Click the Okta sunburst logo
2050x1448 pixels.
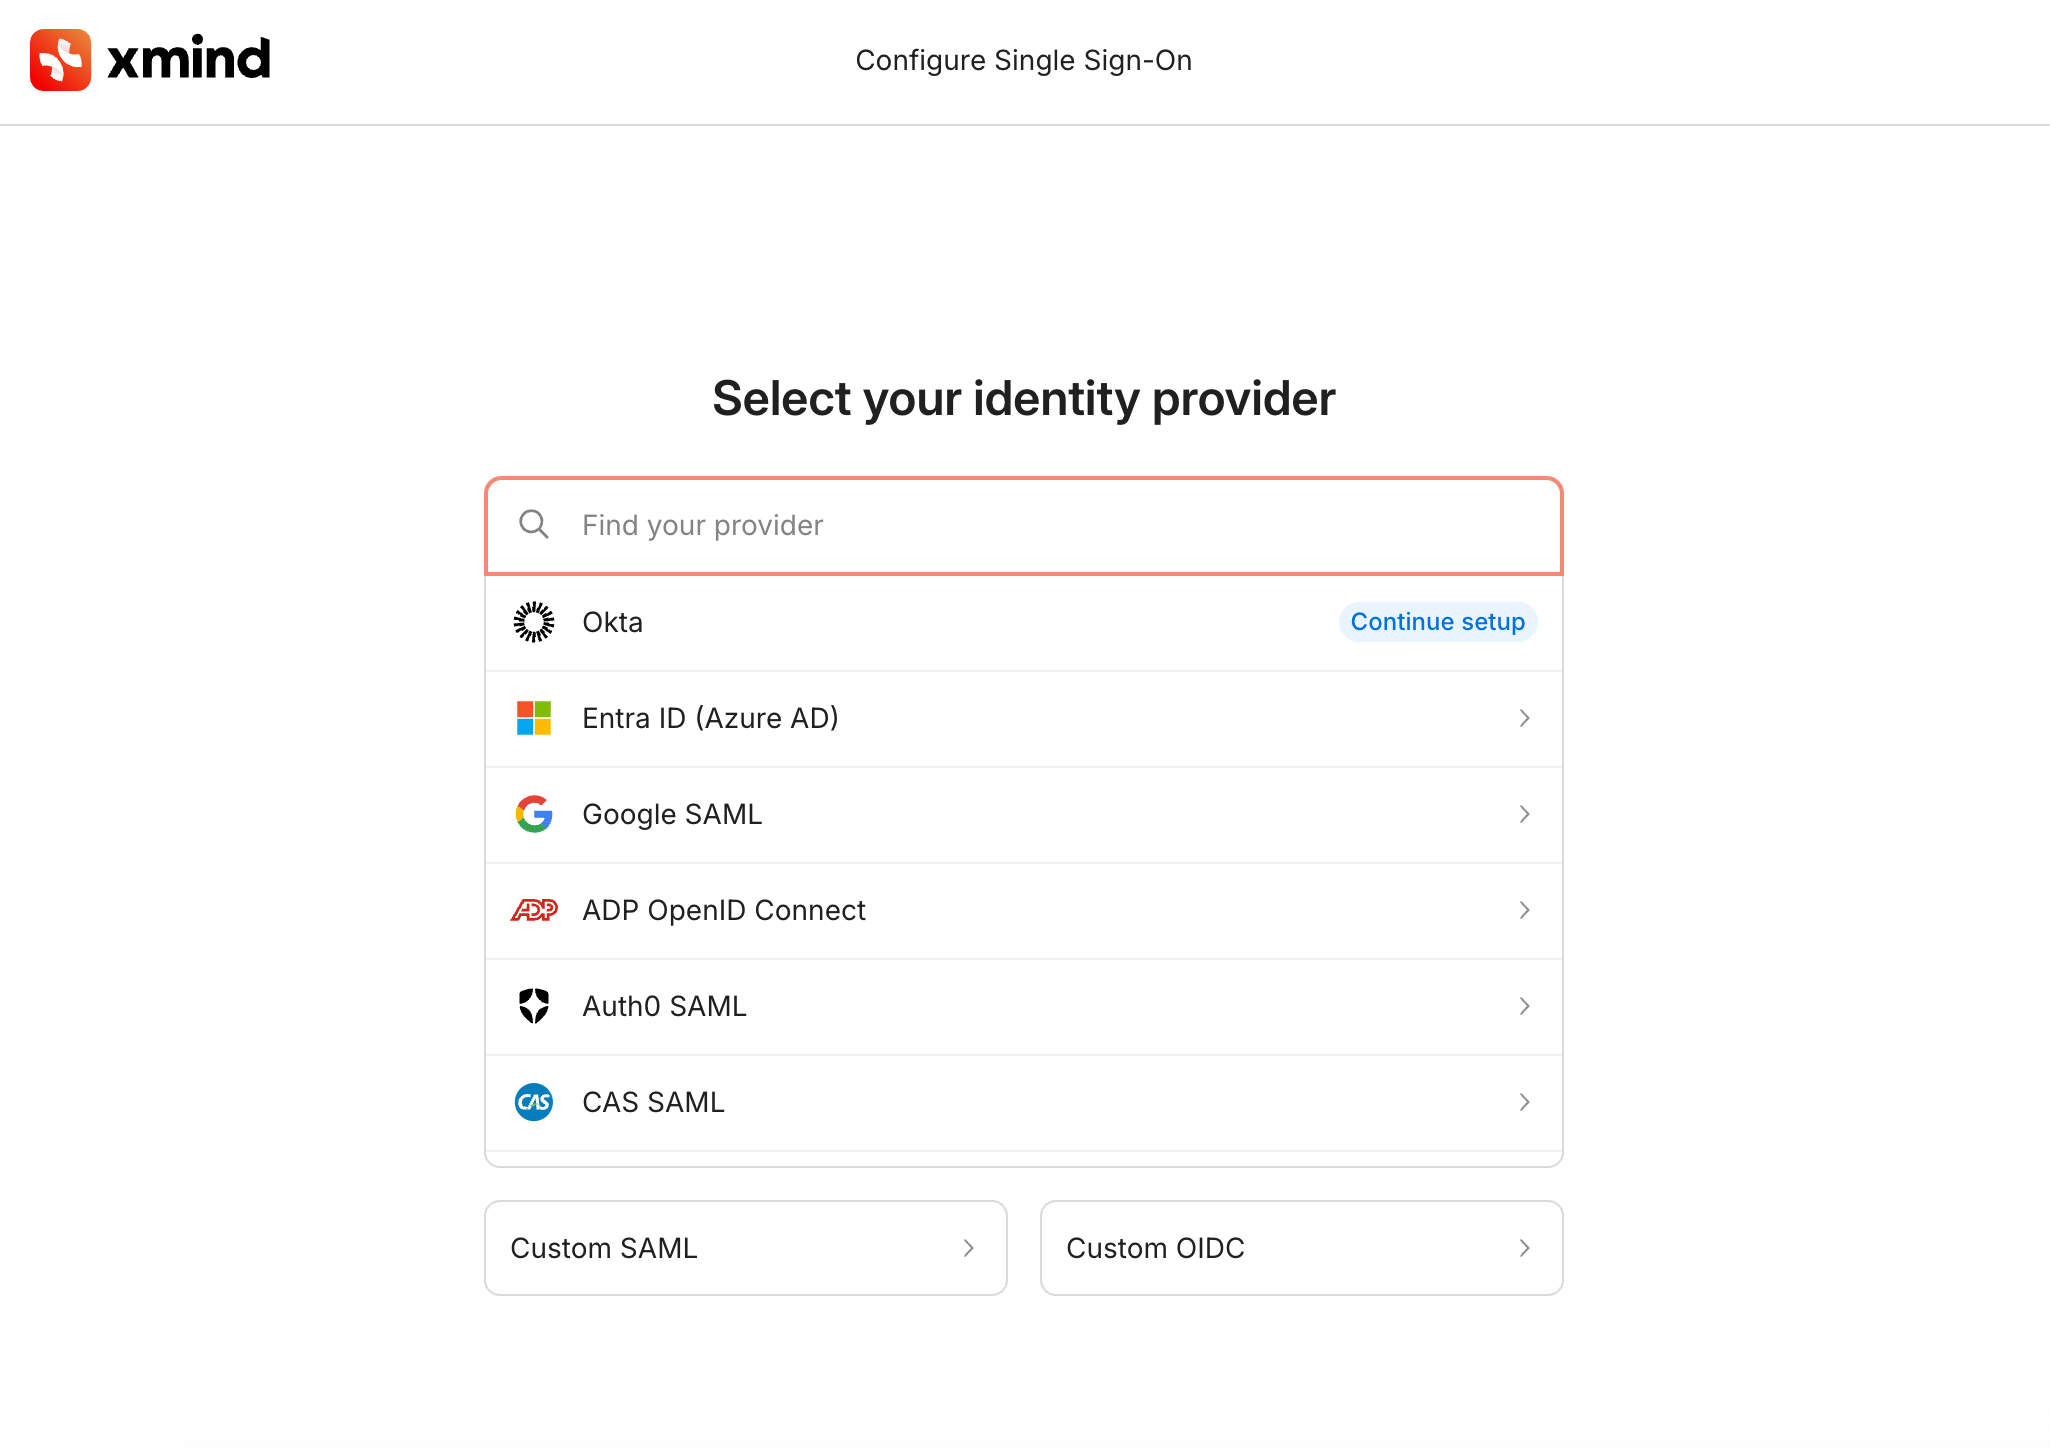(534, 622)
